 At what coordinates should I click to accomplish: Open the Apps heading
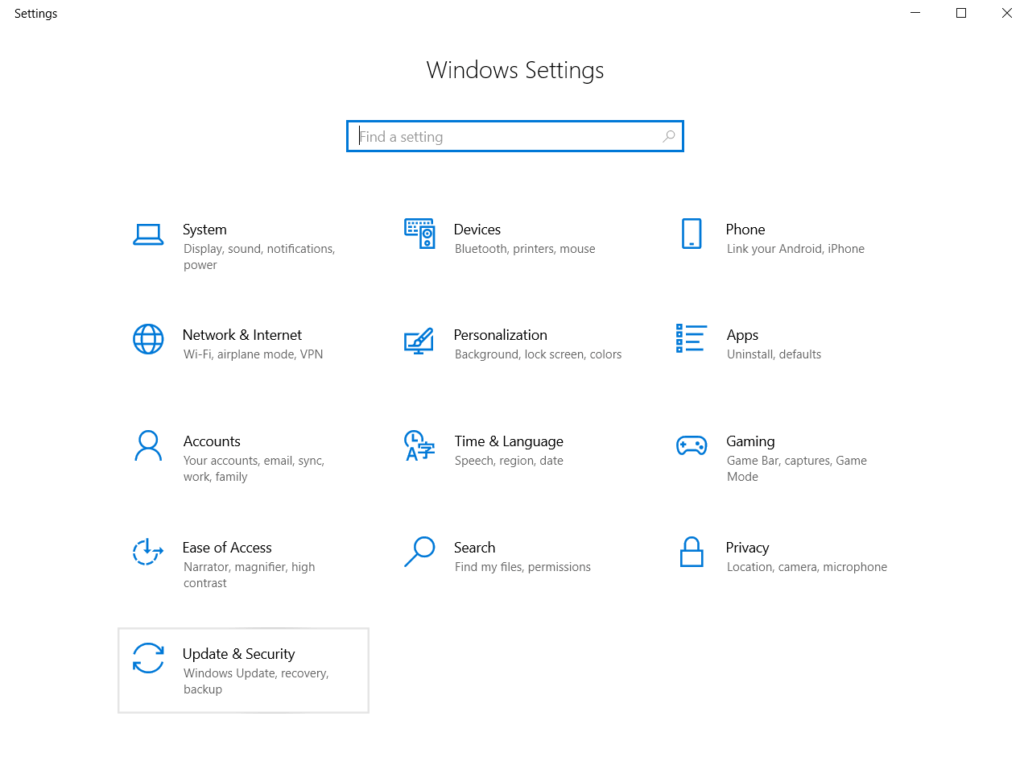click(743, 336)
